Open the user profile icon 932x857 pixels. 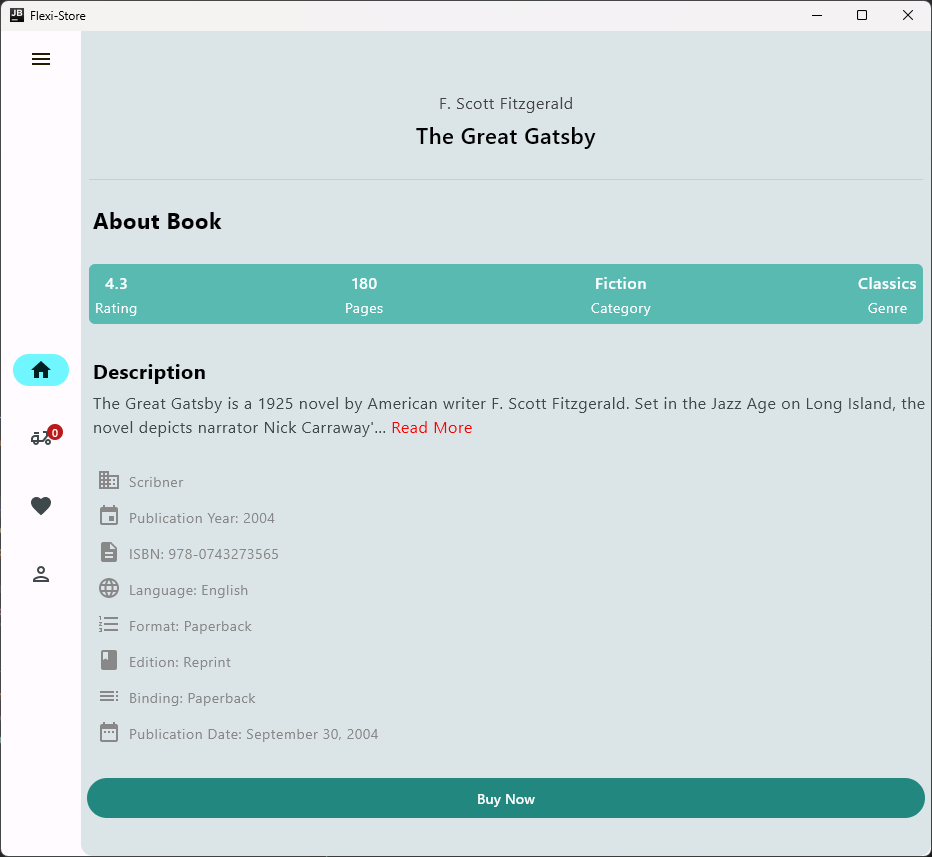click(x=41, y=574)
